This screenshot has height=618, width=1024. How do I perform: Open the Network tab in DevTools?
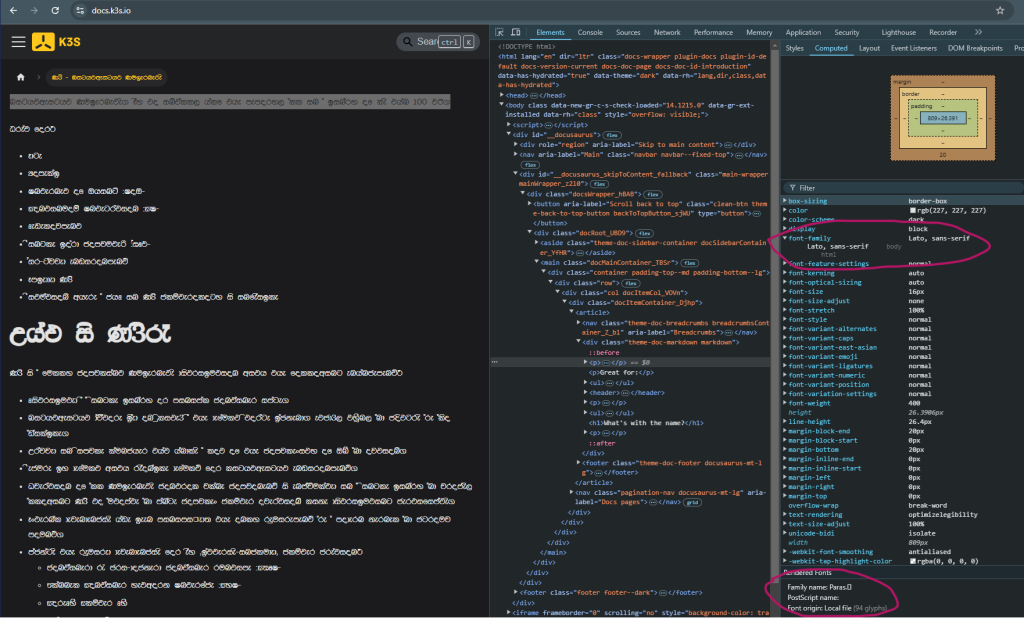(667, 32)
